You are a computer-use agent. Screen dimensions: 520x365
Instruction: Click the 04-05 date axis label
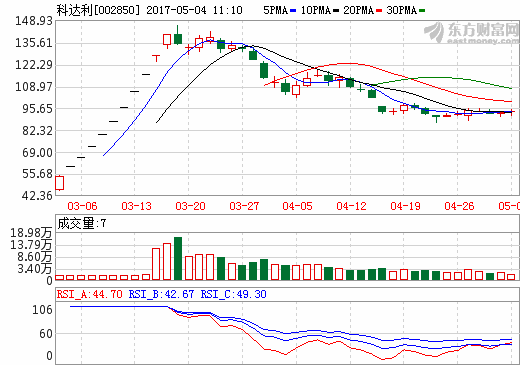tap(297, 206)
